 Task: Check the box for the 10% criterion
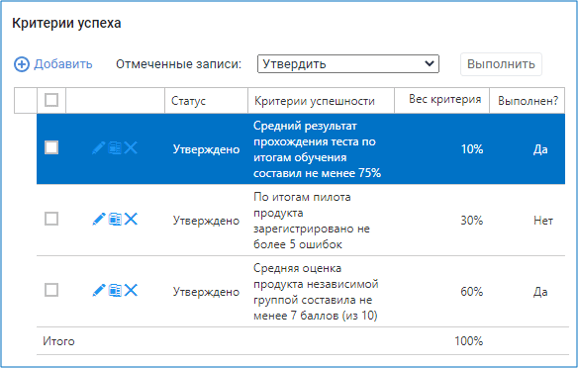(51, 147)
